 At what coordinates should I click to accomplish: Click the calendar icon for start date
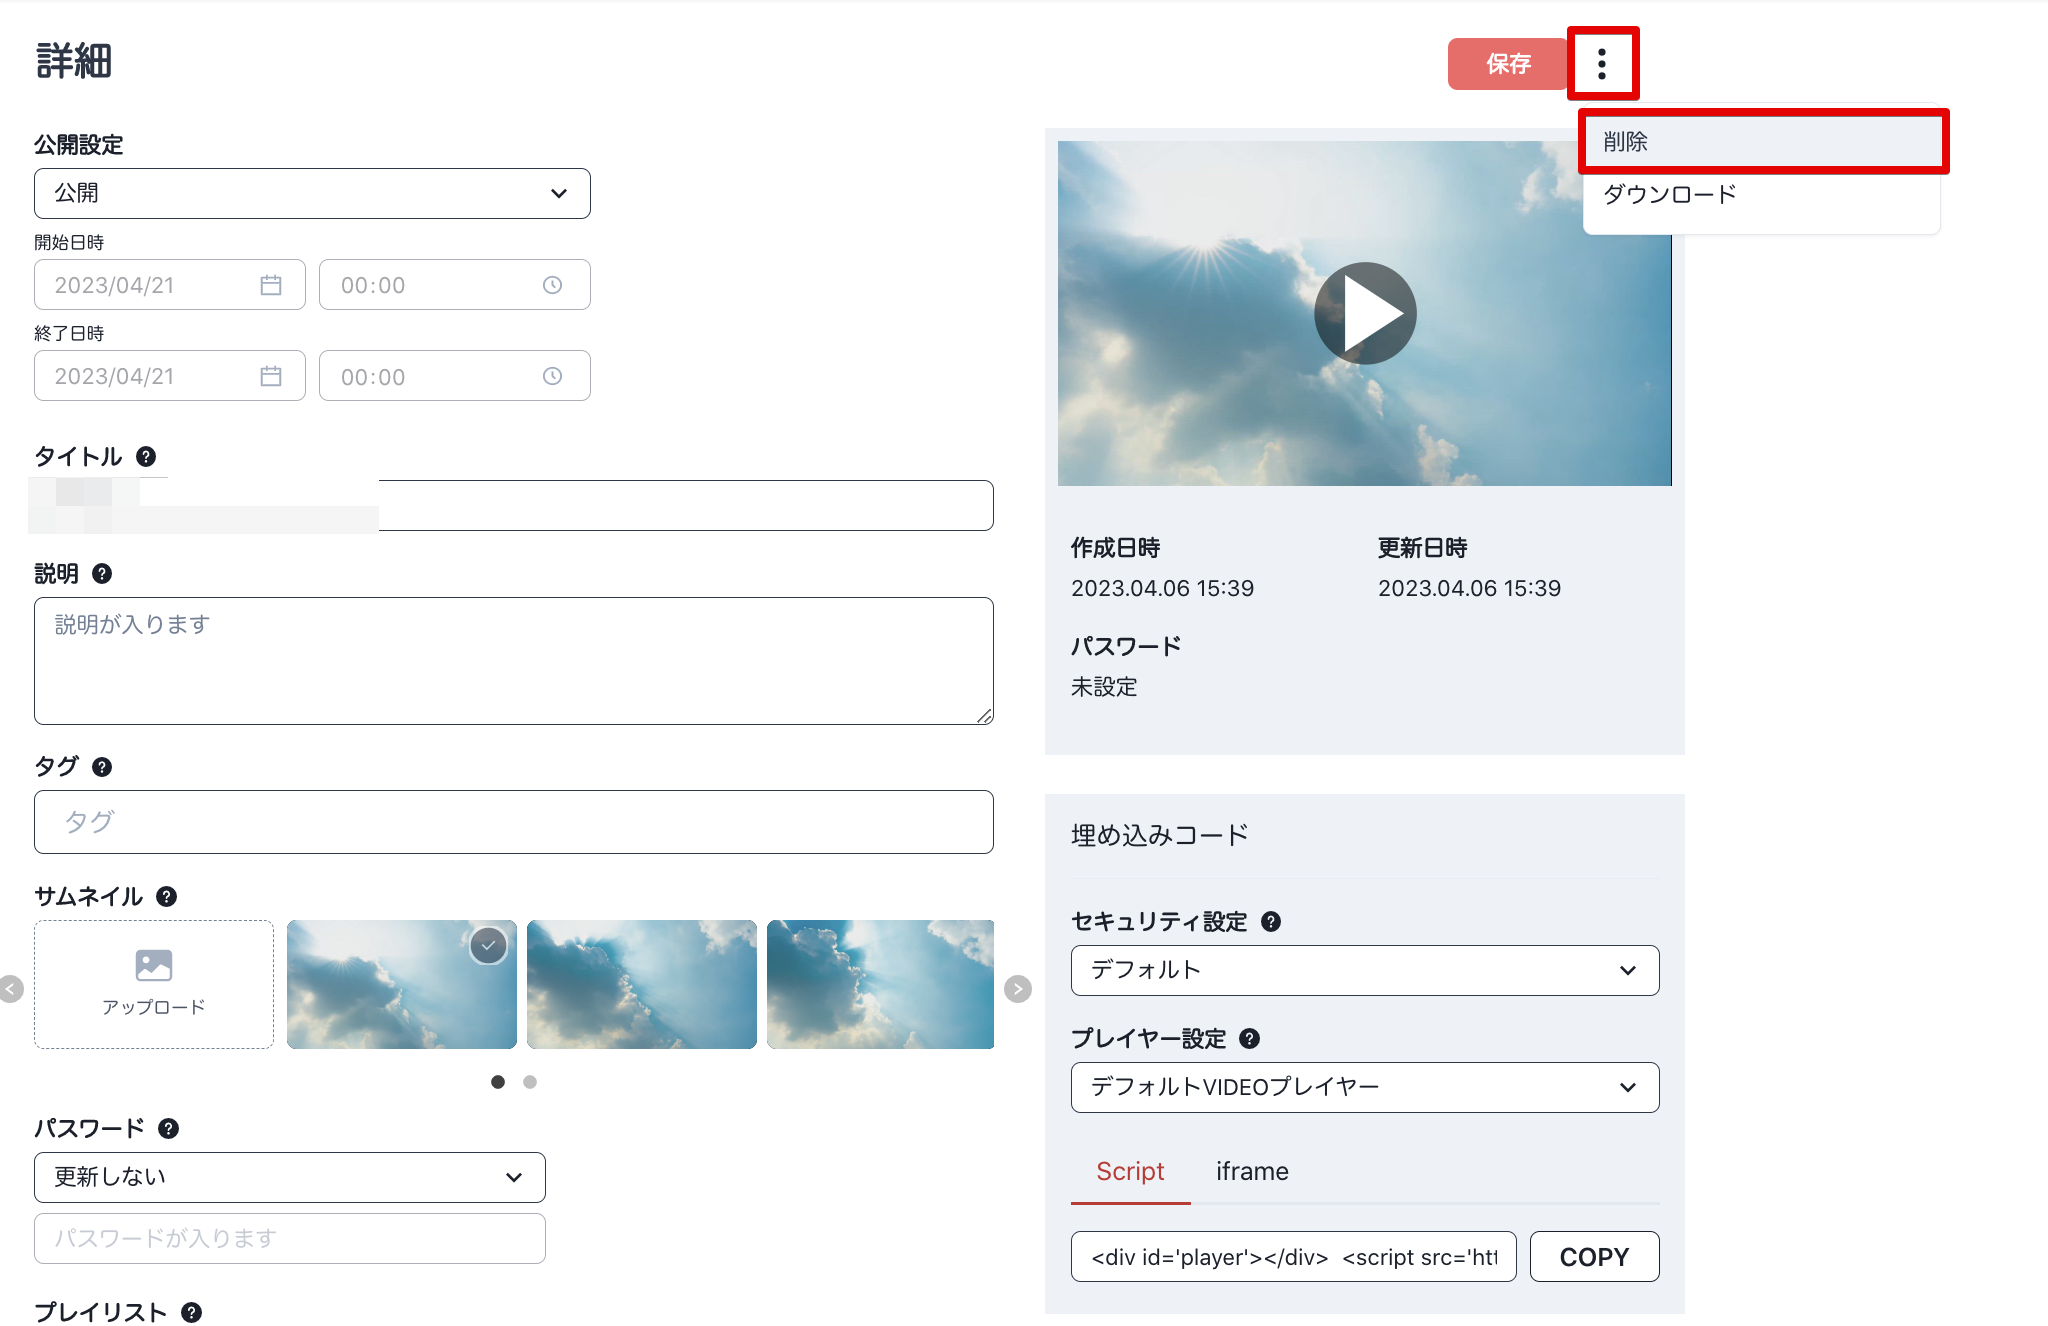[270, 285]
